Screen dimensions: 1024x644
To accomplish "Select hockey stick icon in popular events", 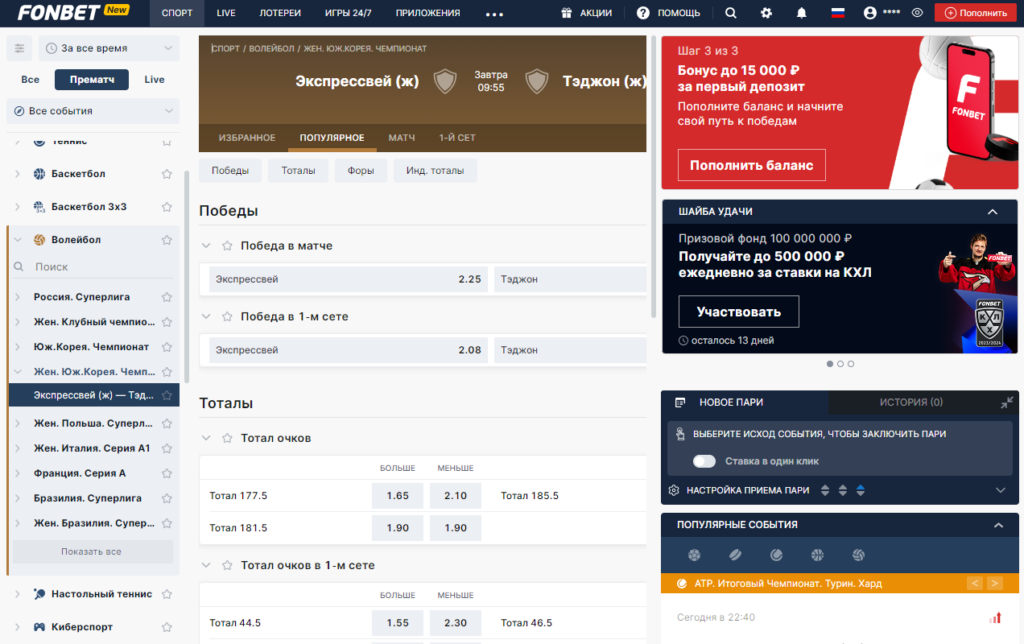I will click(x=735, y=555).
